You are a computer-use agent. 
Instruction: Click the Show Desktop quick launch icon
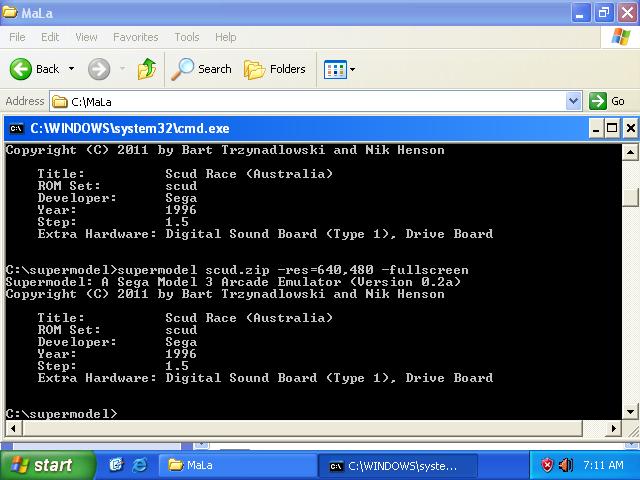[x=116, y=465]
